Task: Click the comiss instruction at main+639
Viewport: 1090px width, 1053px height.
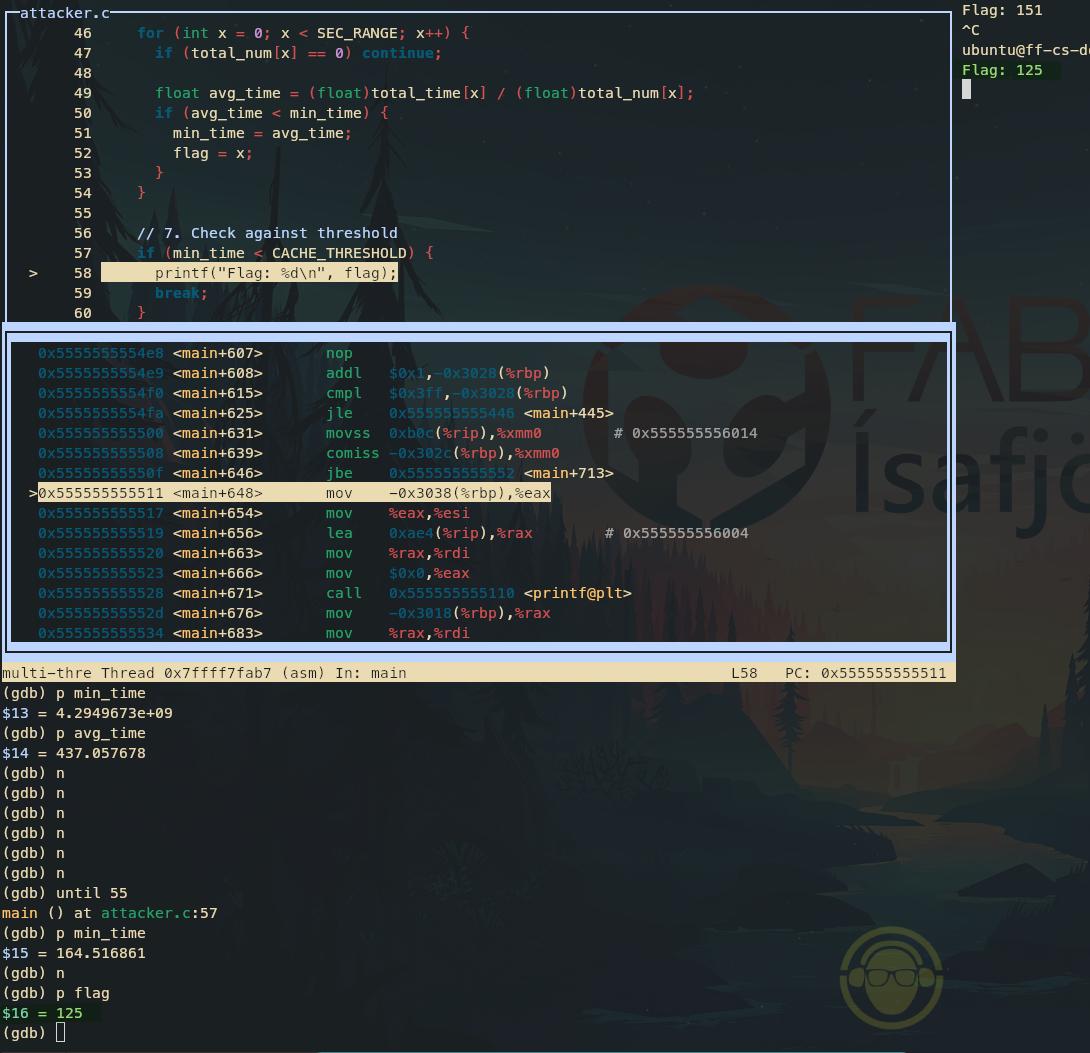Action: point(299,453)
